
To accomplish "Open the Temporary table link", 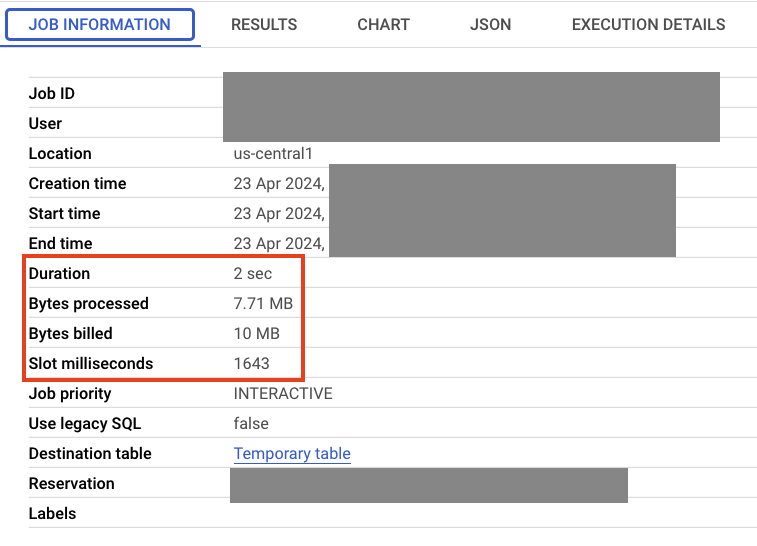I will click(292, 454).
